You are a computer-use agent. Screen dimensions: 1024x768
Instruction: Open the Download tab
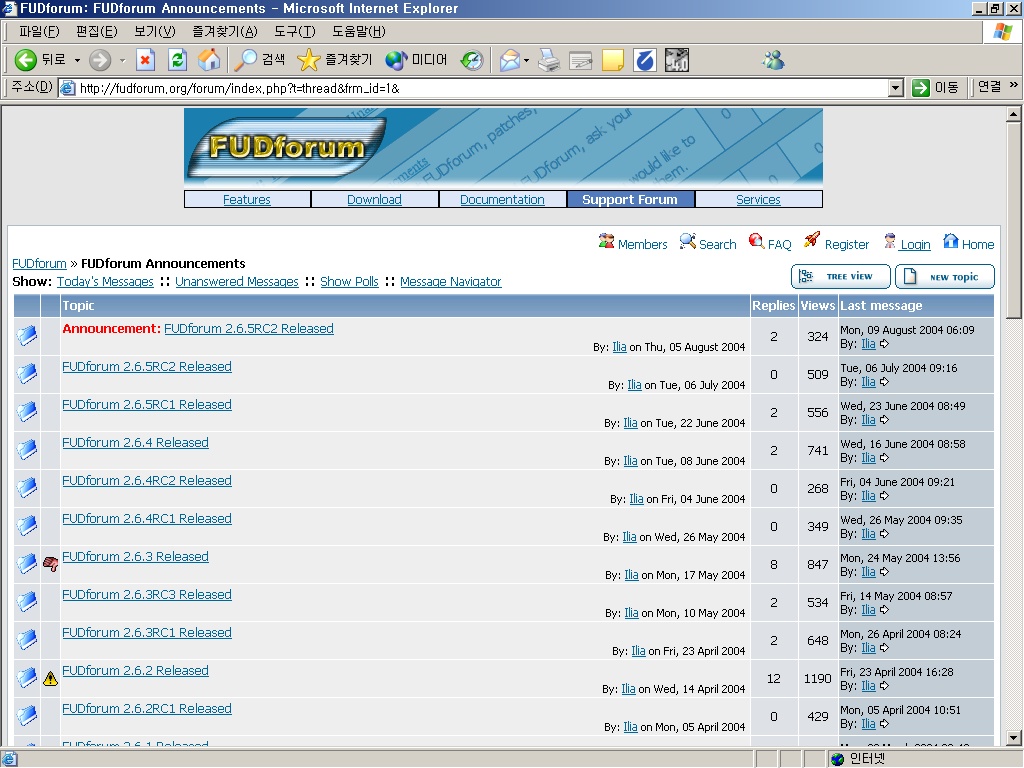[x=374, y=199]
